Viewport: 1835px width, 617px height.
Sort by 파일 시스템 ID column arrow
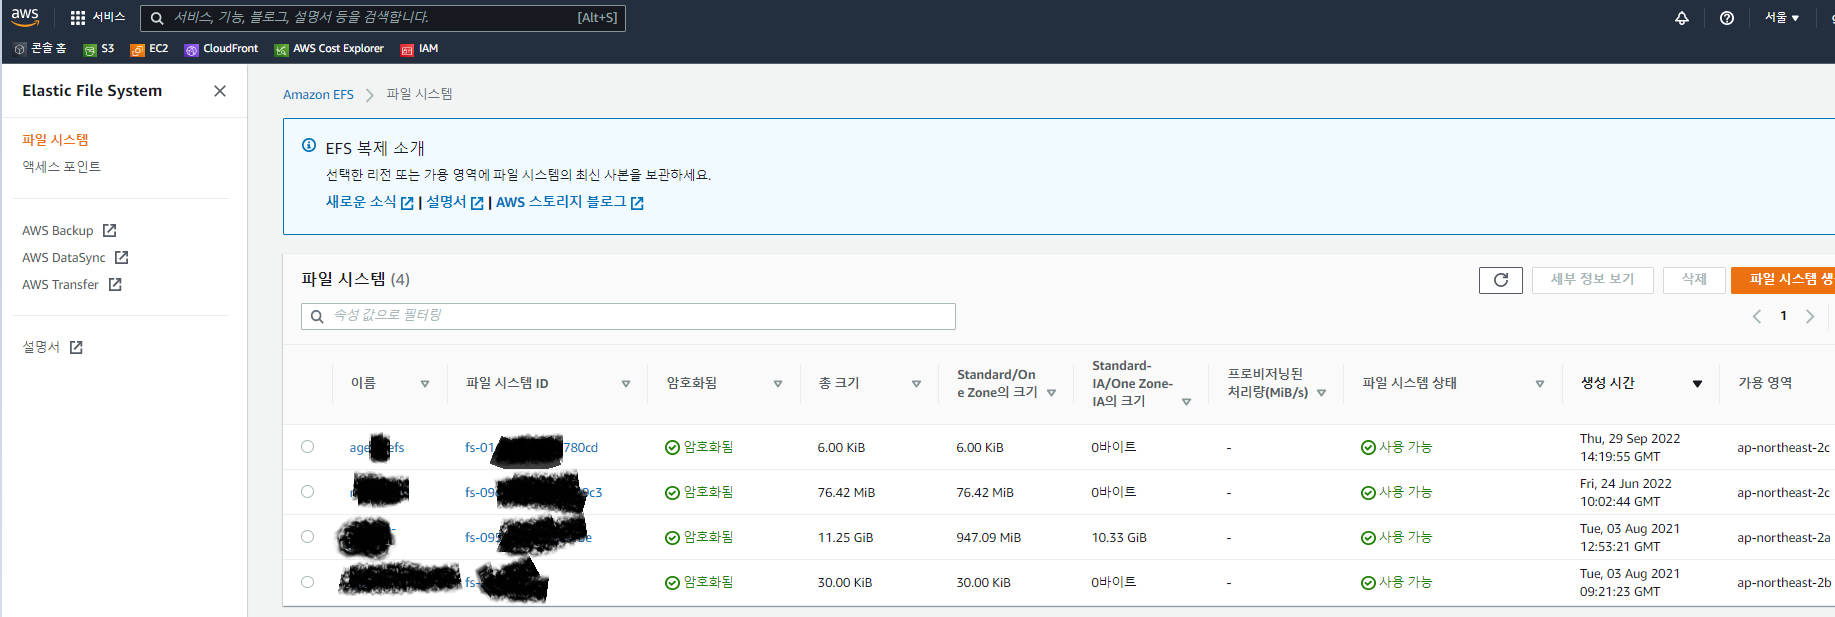[626, 384]
